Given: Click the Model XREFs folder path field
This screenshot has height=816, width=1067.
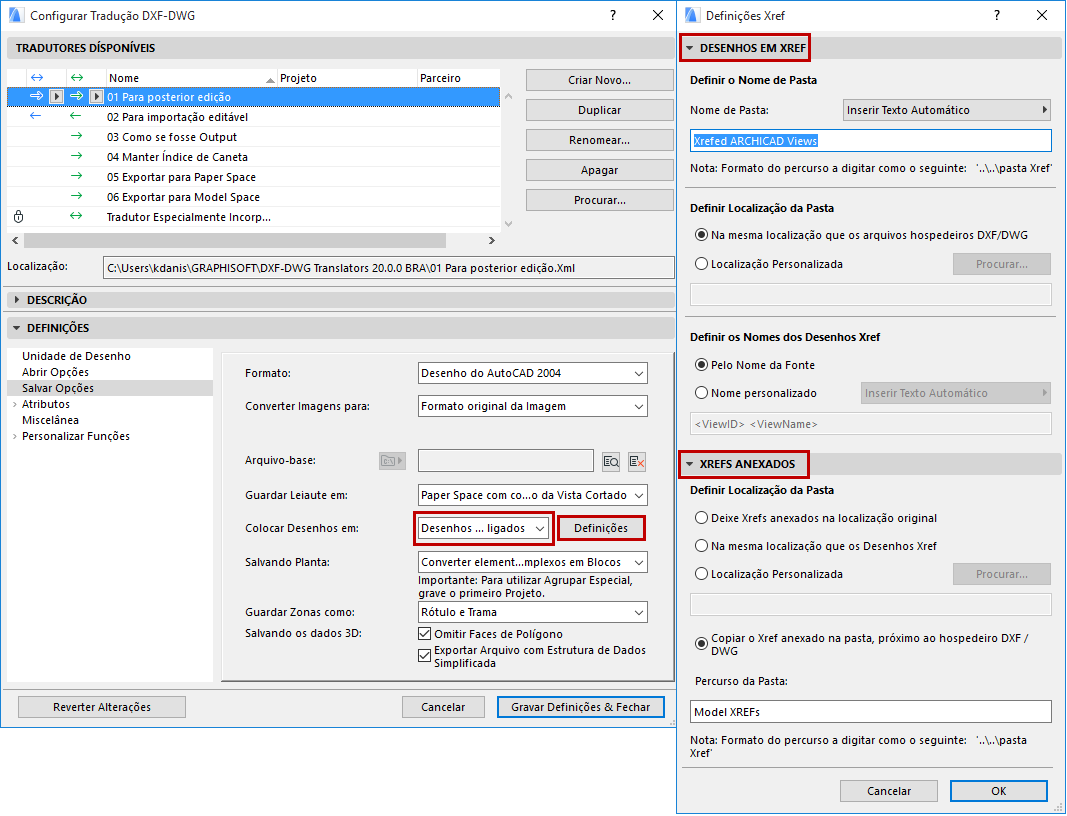Looking at the screenshot, I should [870, 712].
